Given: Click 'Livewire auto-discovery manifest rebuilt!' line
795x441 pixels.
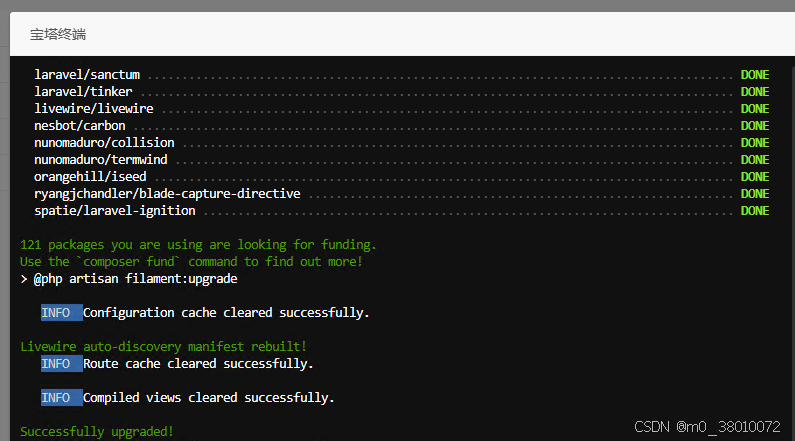Looking at the screenshot, I should click(x=163, y=347).
